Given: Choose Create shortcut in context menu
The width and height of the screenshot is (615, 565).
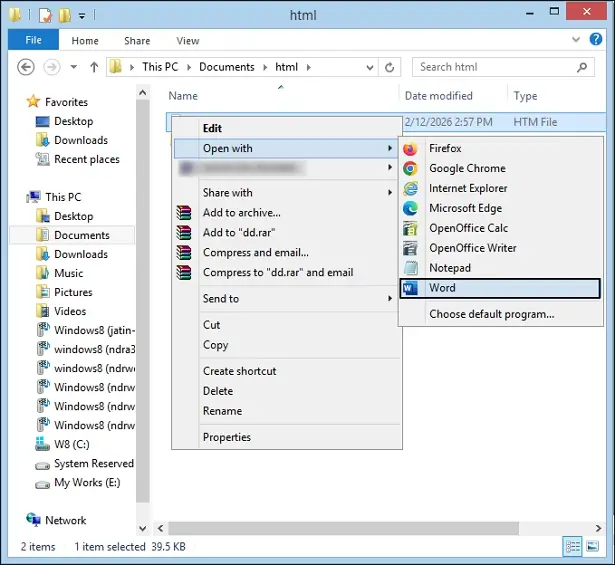Looking at the screenshot, I should point(239,371).
